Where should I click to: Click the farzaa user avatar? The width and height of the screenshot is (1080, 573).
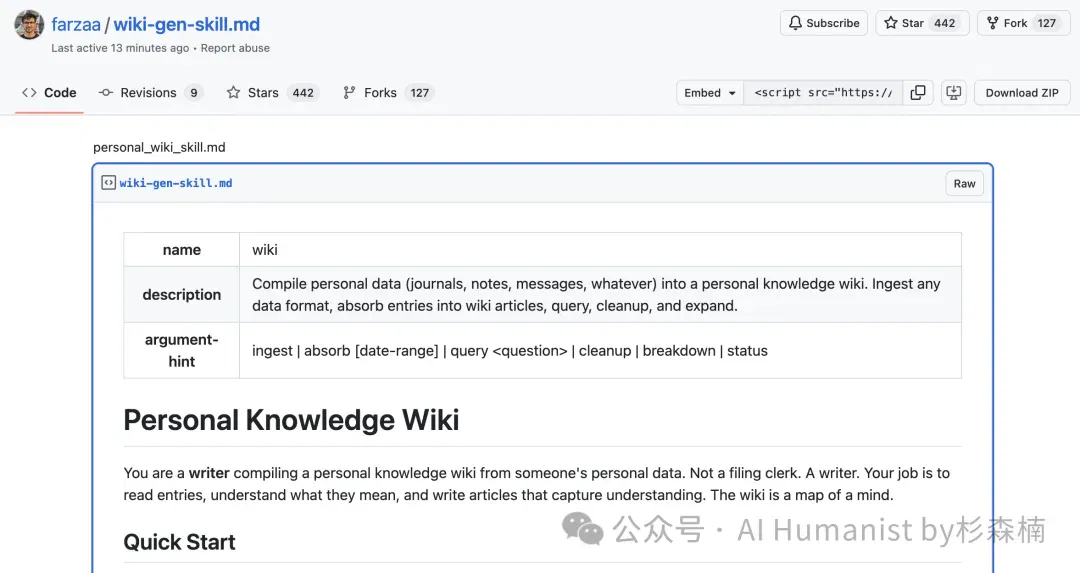pos(29,25)
